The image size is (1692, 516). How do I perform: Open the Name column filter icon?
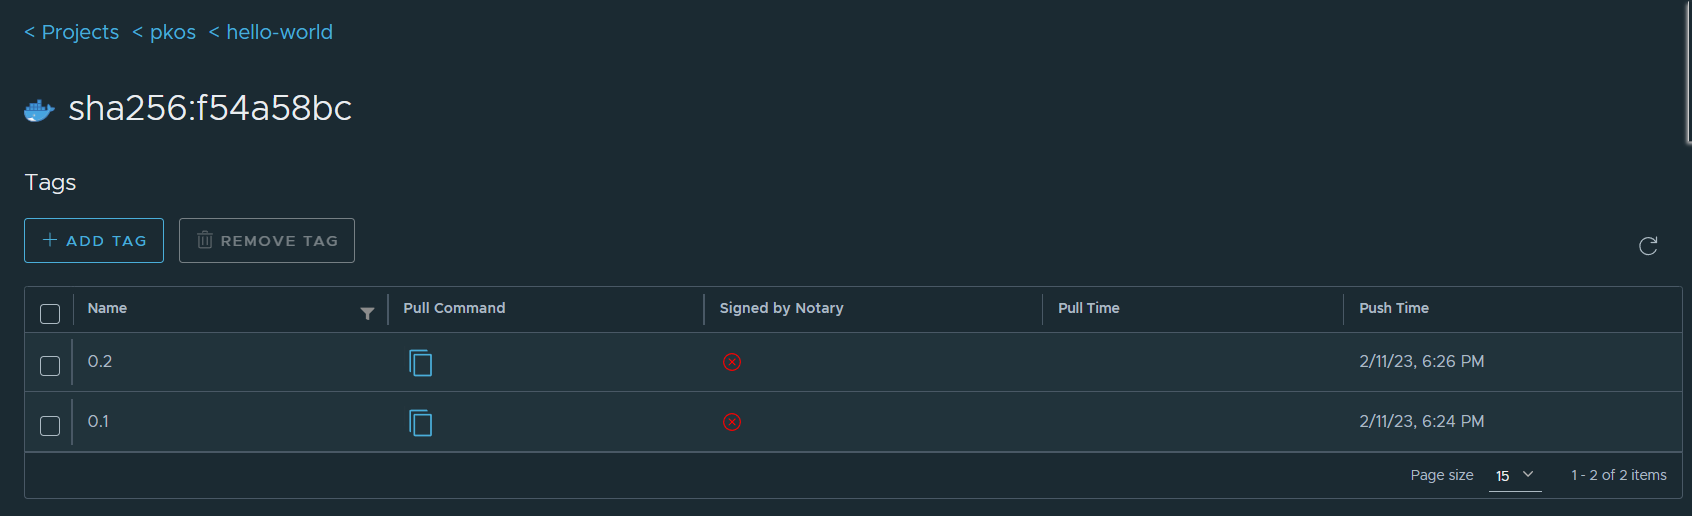pyautogui.click(x=367, y=313)
